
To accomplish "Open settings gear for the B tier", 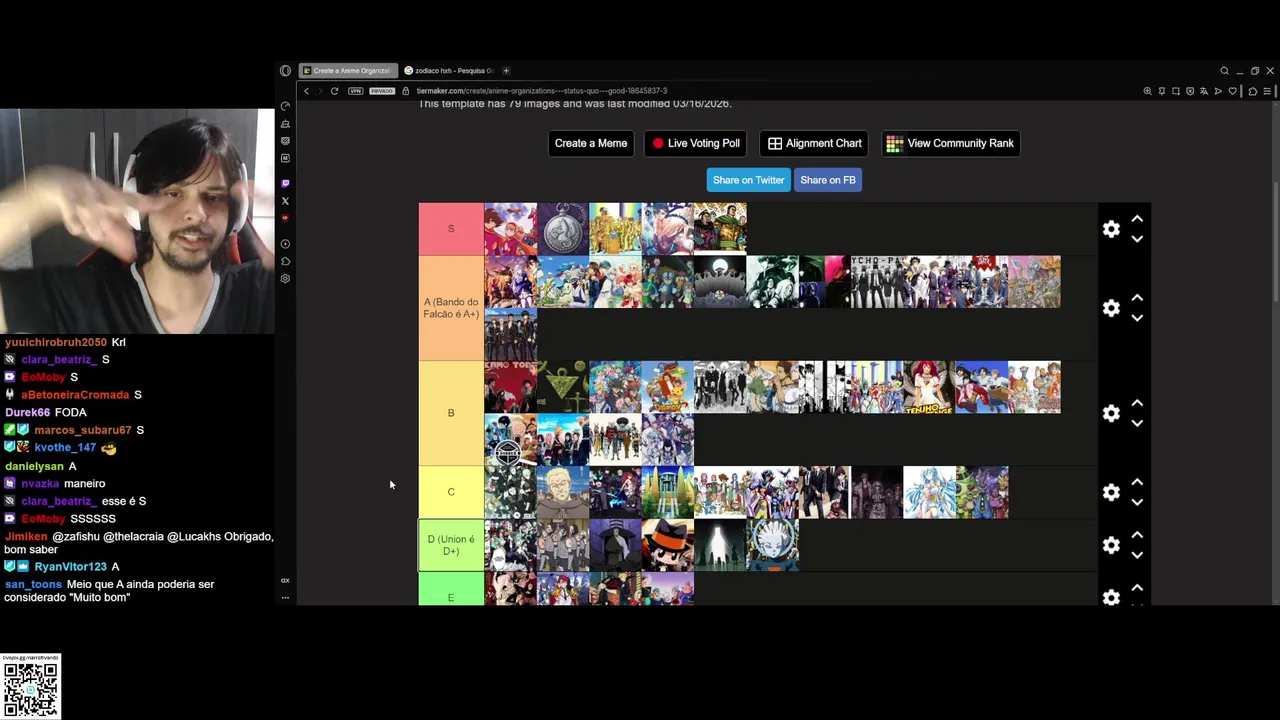I will 1111,413.
